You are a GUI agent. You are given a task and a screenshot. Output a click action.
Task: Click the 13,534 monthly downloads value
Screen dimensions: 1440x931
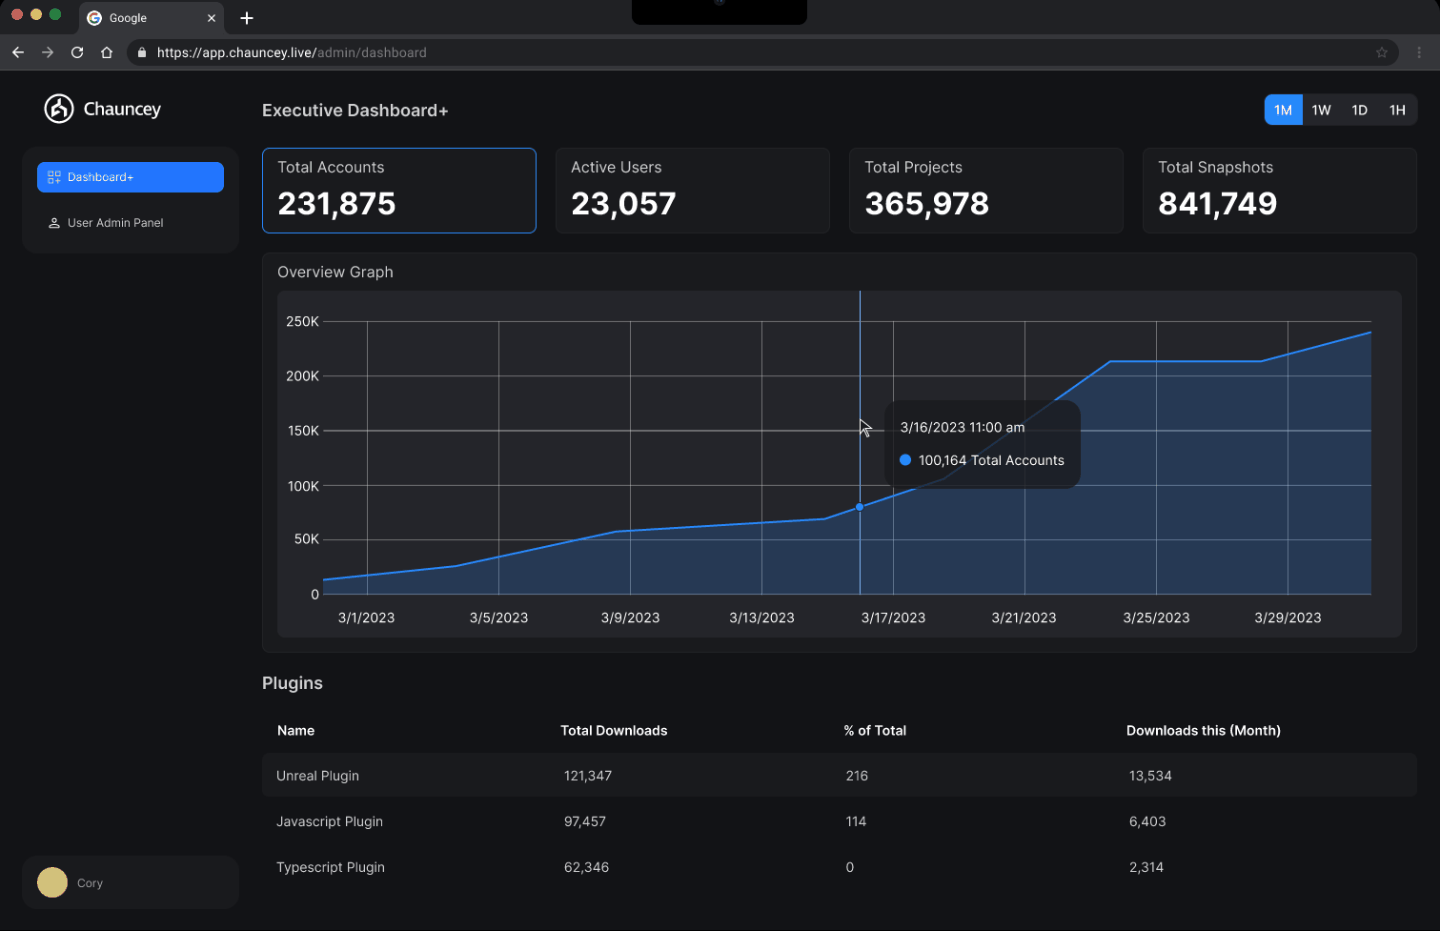pyautogui.click(x=1150, y=776)
